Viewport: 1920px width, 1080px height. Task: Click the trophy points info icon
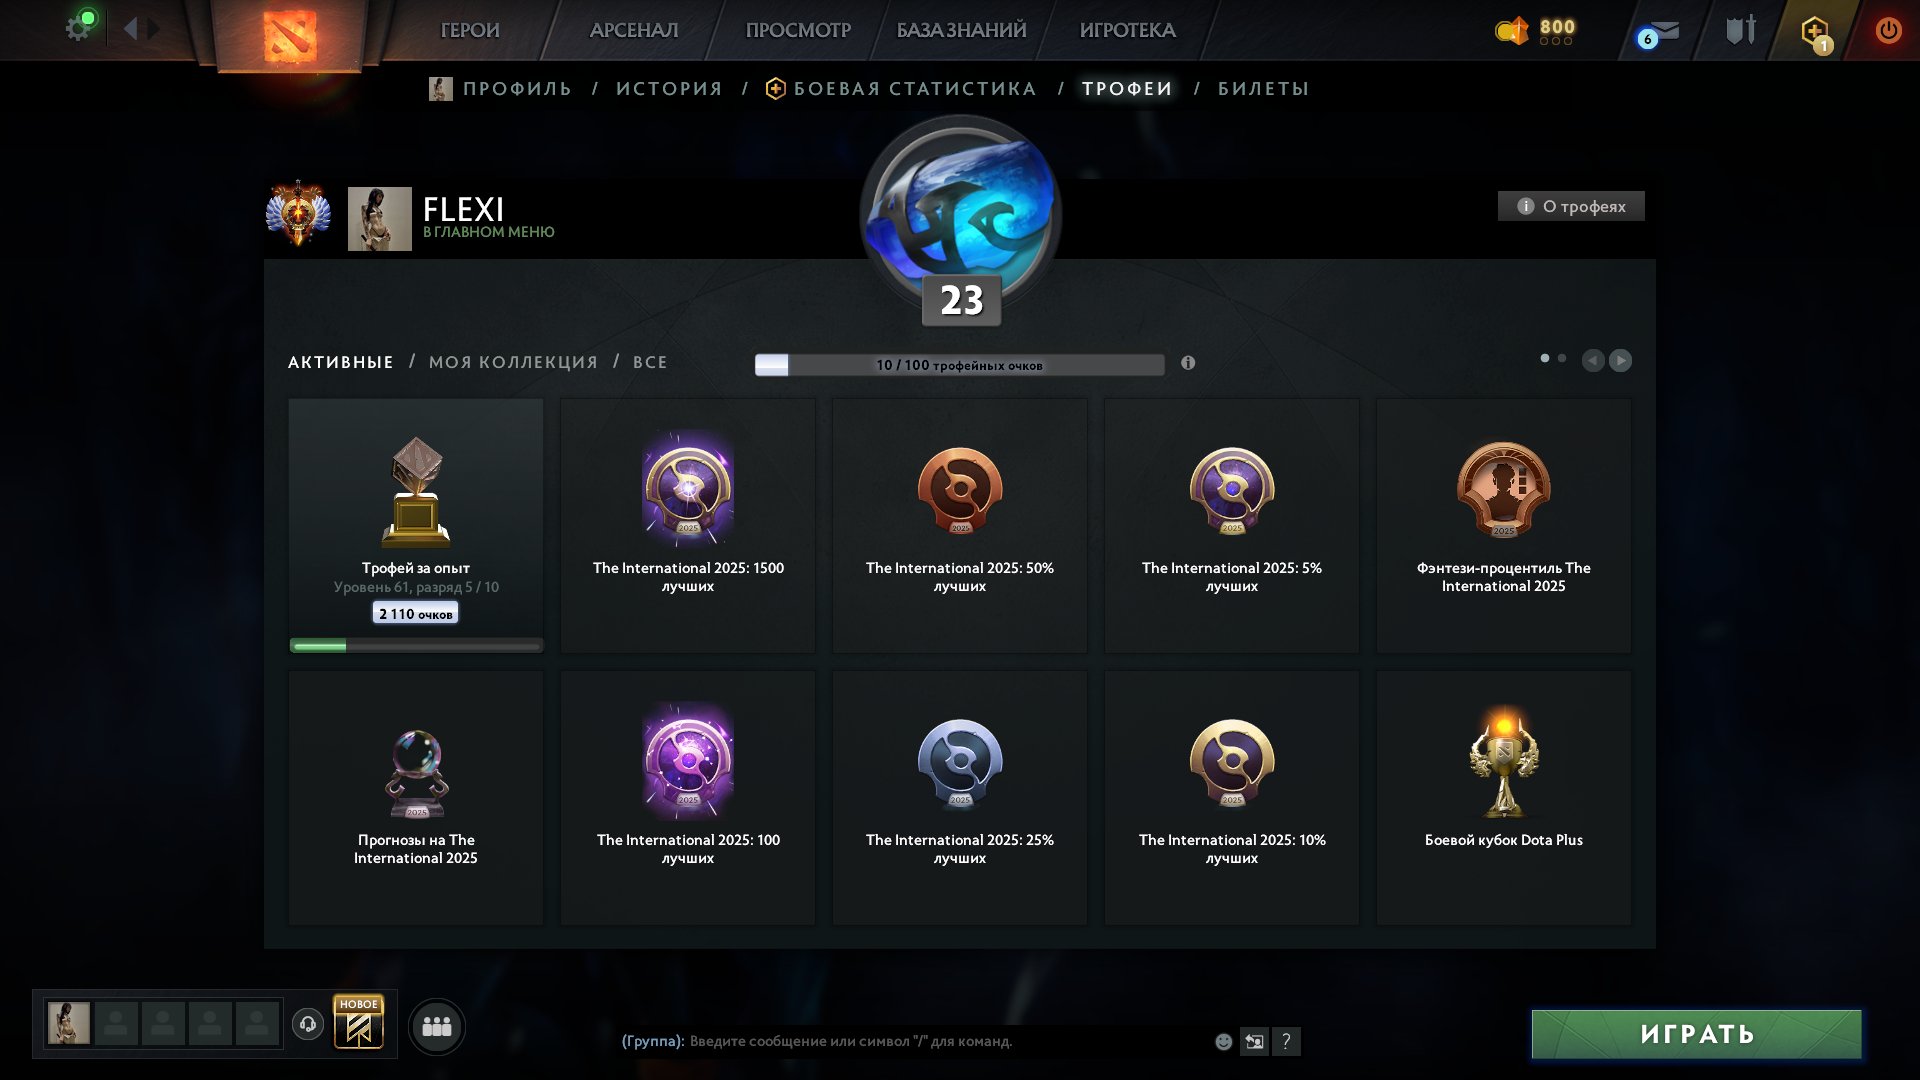pyautogui.click(x=1188, y=363)
